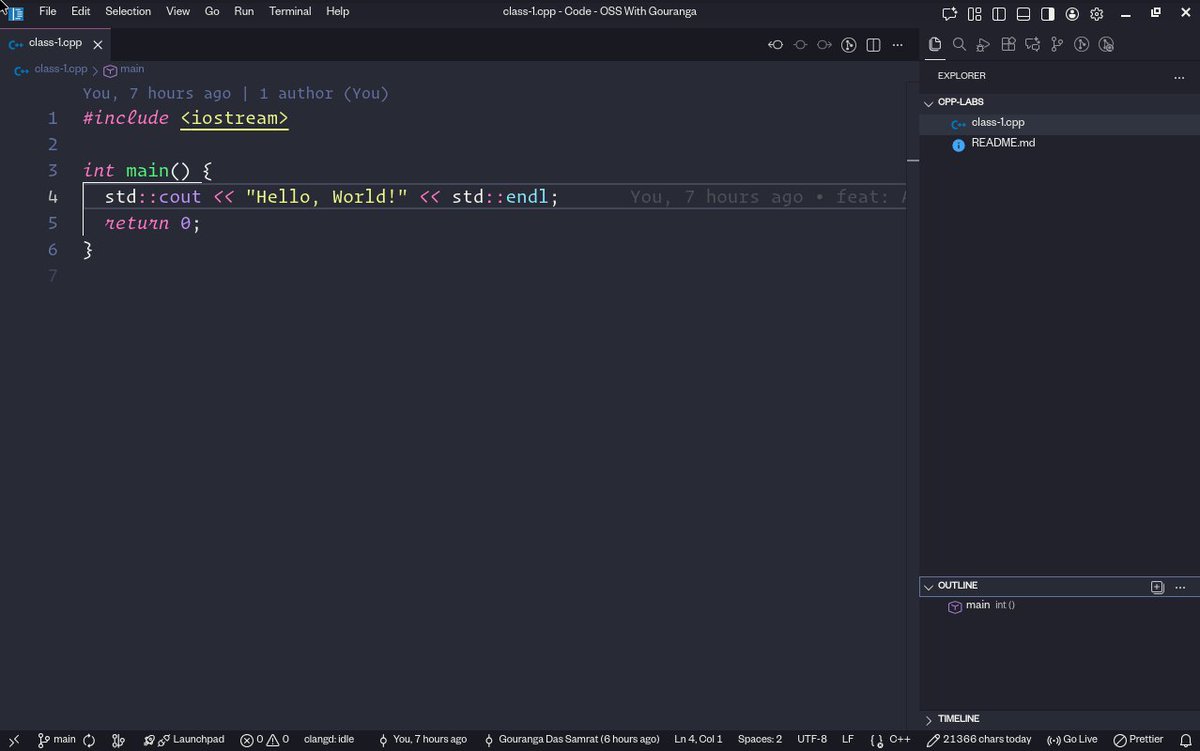Toggle the bottom panel layout icon
This screenshot has height=751, width=1200.
1023,13
